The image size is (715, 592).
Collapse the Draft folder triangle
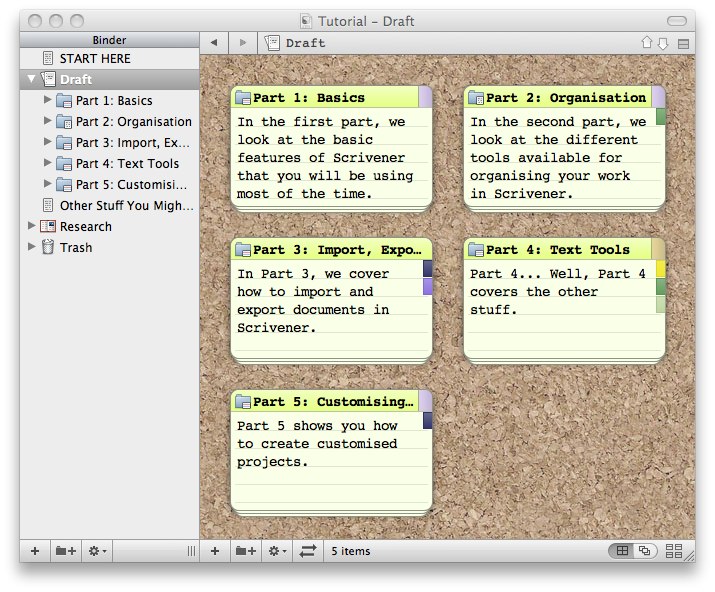click(31, 78)
